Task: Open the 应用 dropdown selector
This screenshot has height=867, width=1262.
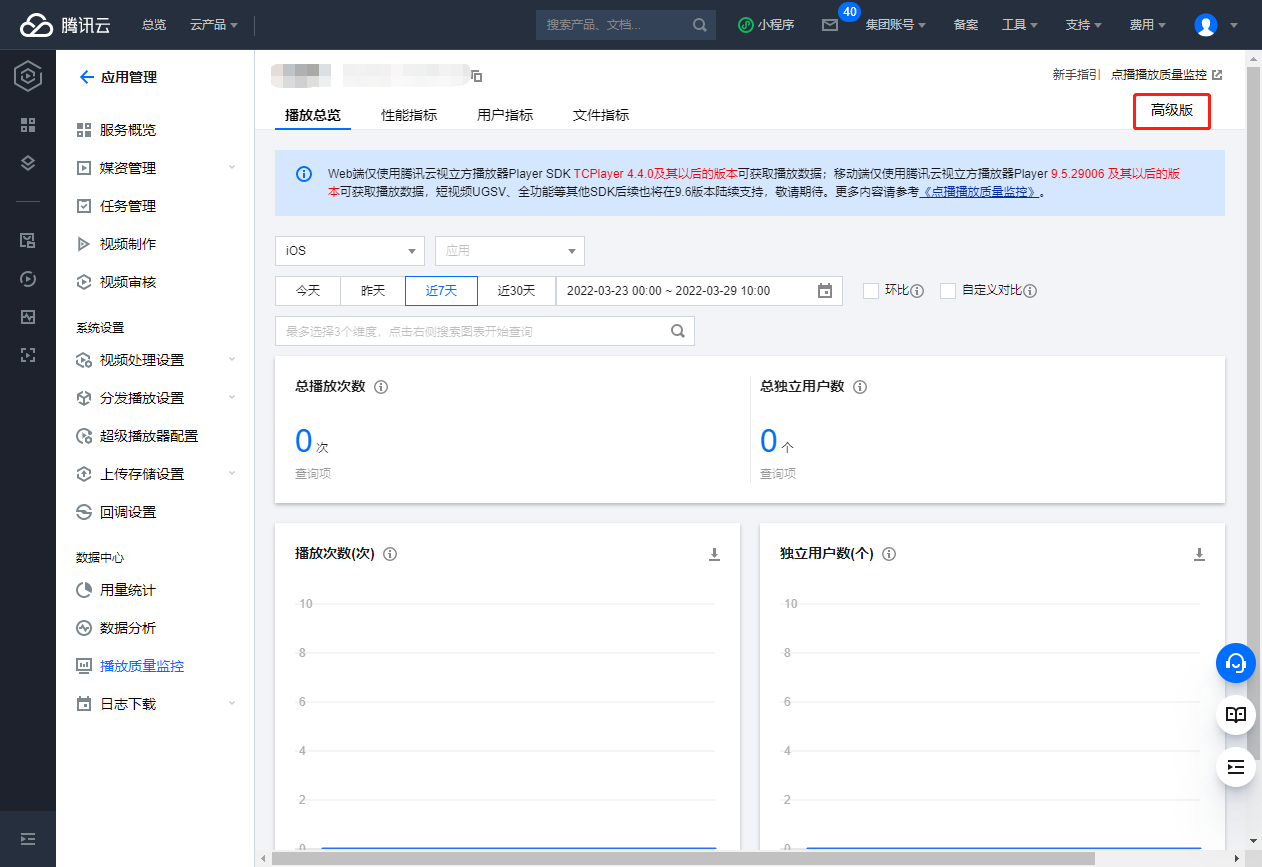Action: (509, 251)
